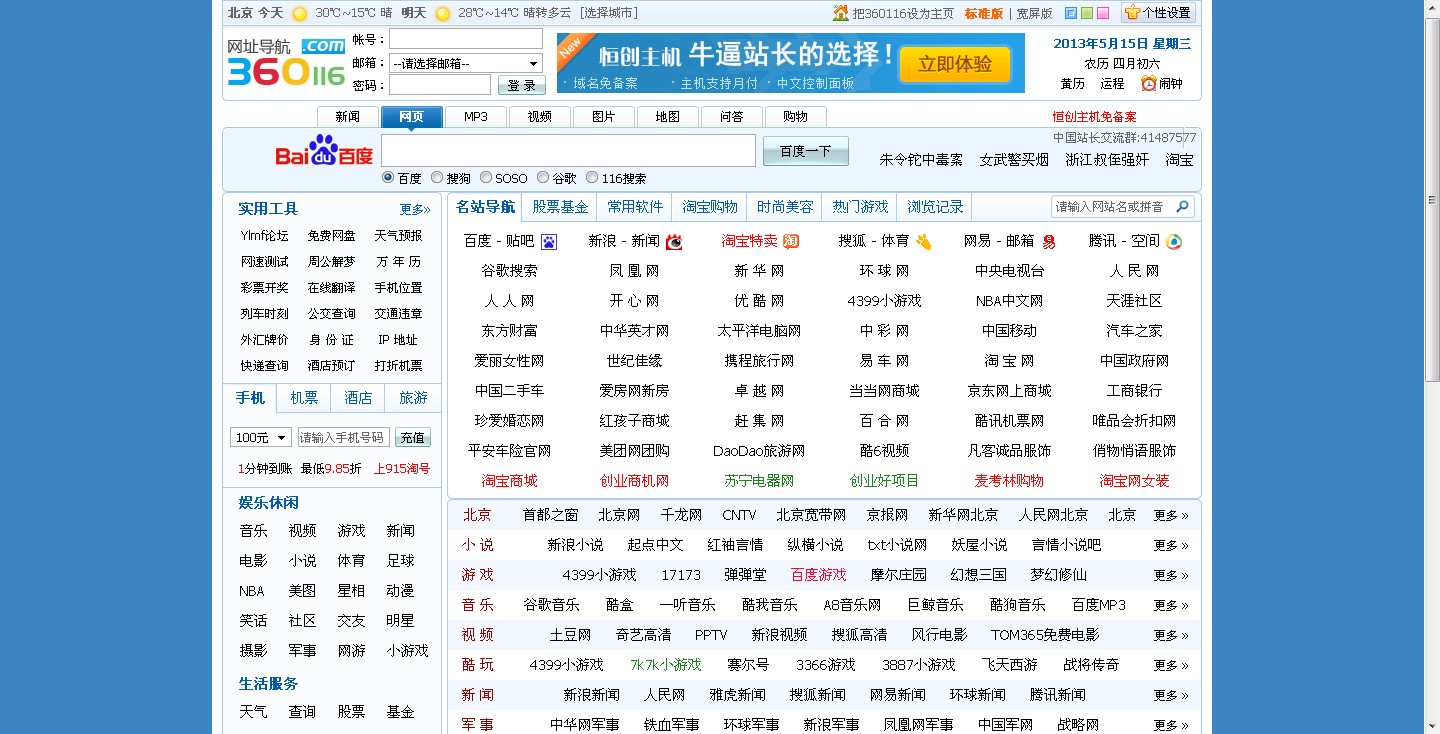Switch to the MP3 tab
The image size is (1440, 734).
pos(475,116)
